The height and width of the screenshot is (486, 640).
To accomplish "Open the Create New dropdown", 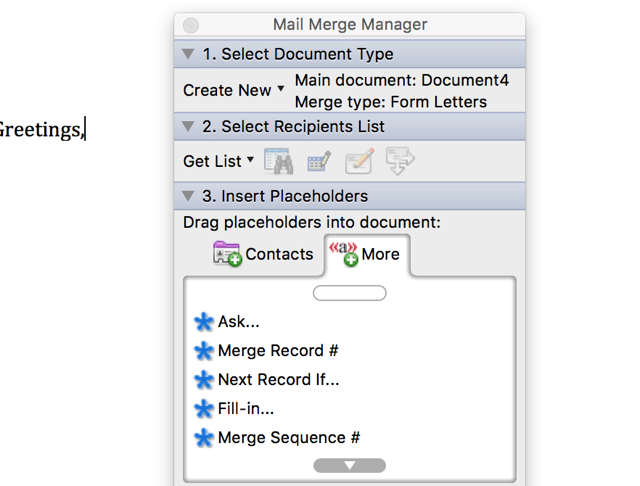I will pos(233,90).
